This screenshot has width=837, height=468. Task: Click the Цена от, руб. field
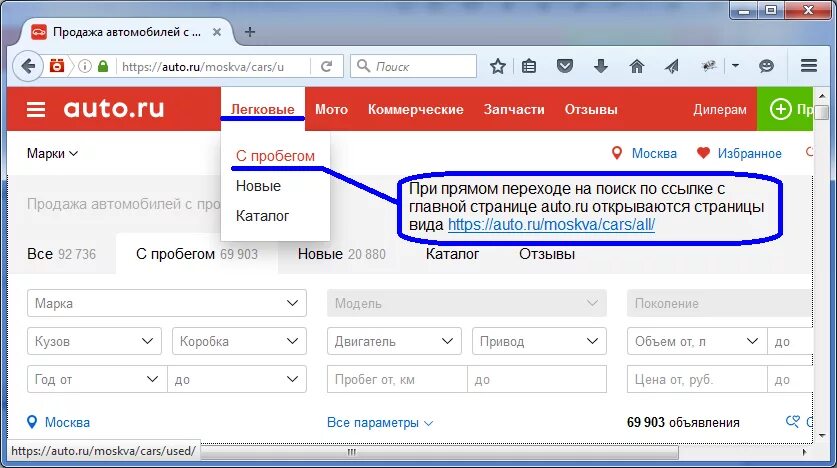pos(697,379)
